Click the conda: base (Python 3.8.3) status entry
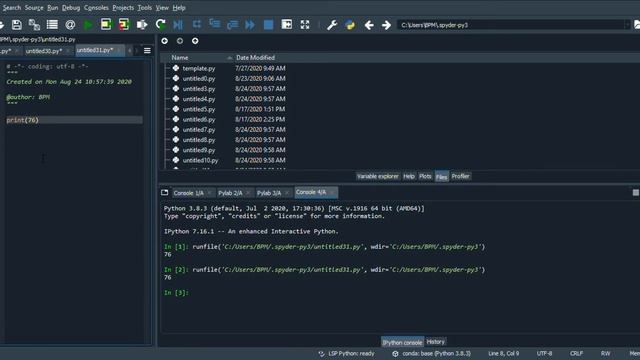640x360 pixels. [x=431, y=353]
